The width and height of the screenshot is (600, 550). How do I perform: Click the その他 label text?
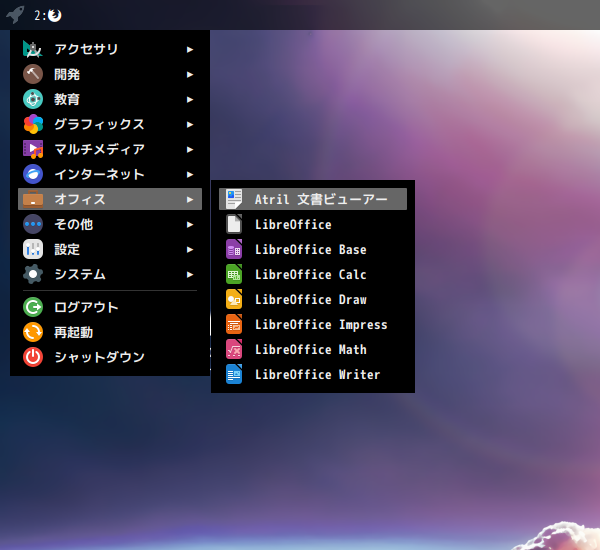tap(73, 224)
